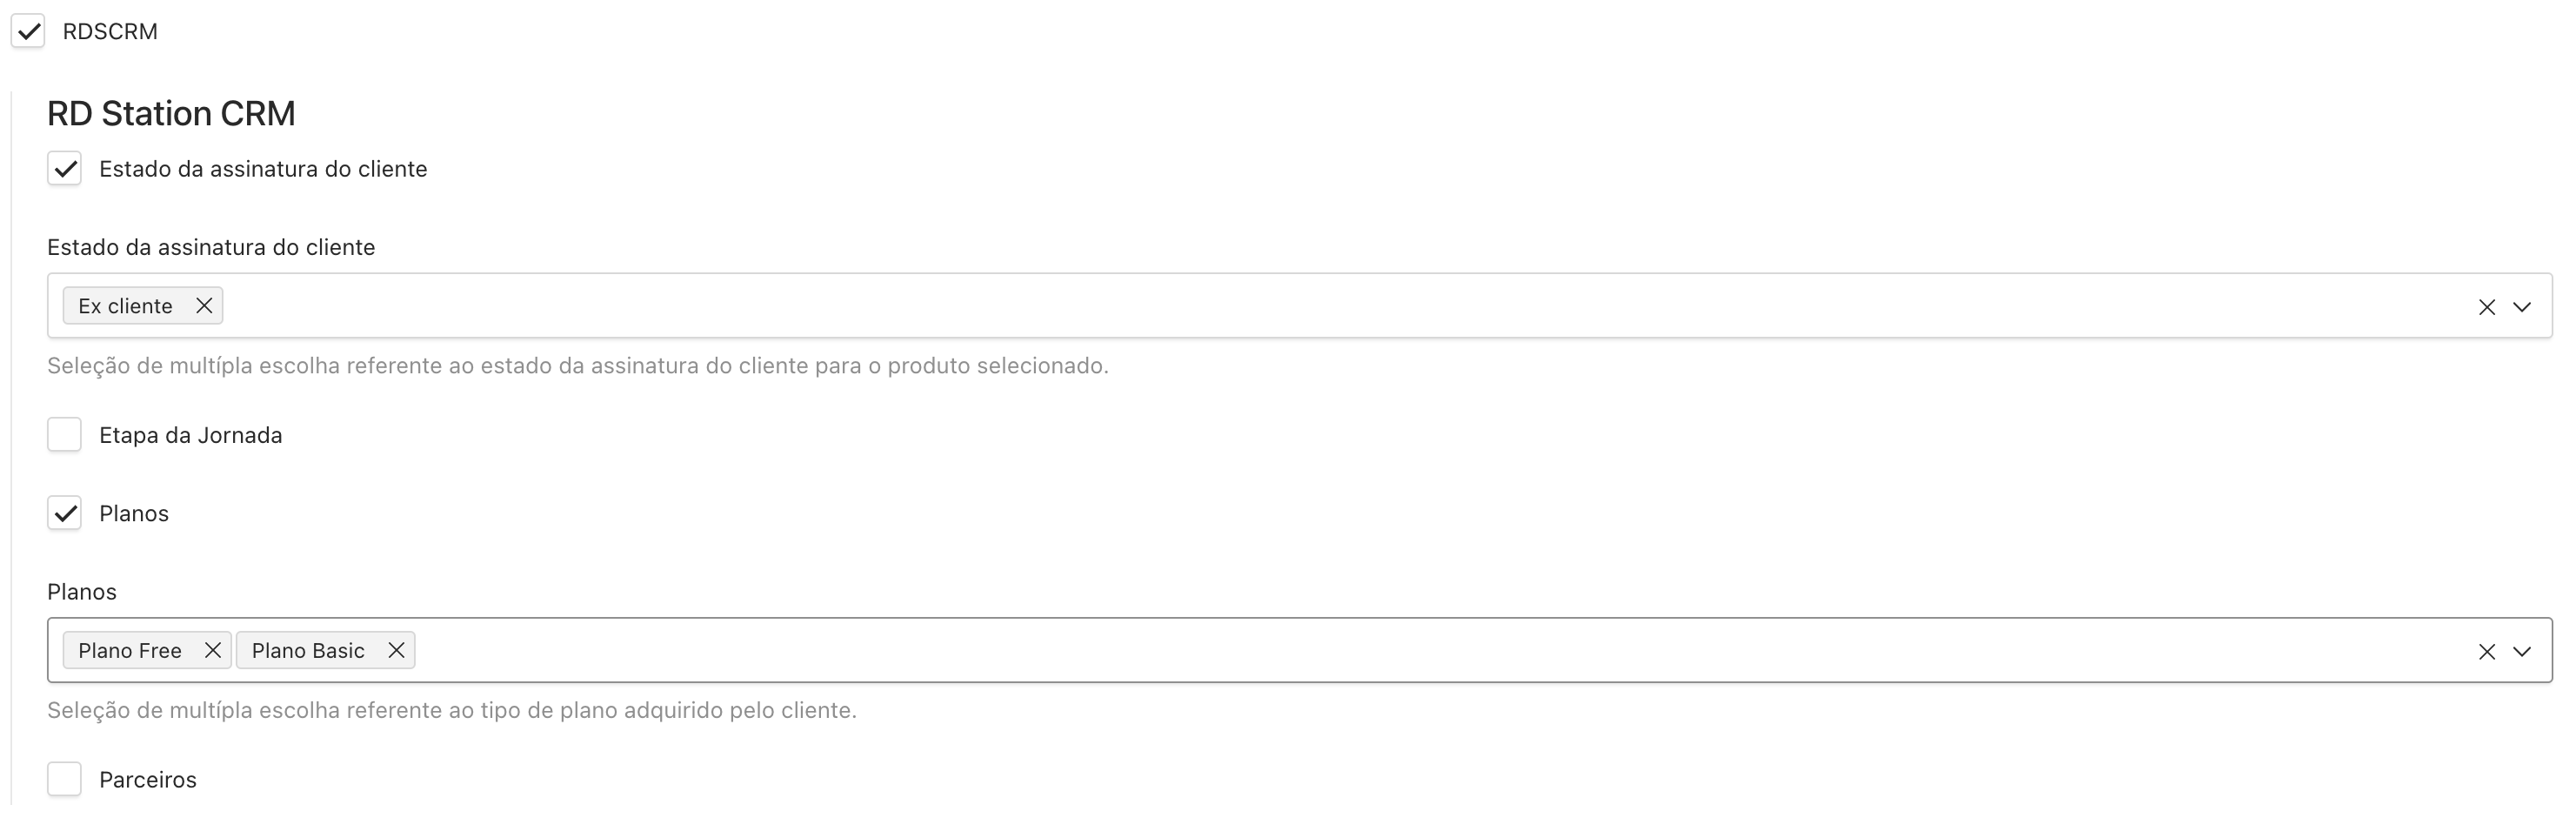Disable the Planos checkbox
This screenshot has width=2576, height=818.
pos(64,513)
